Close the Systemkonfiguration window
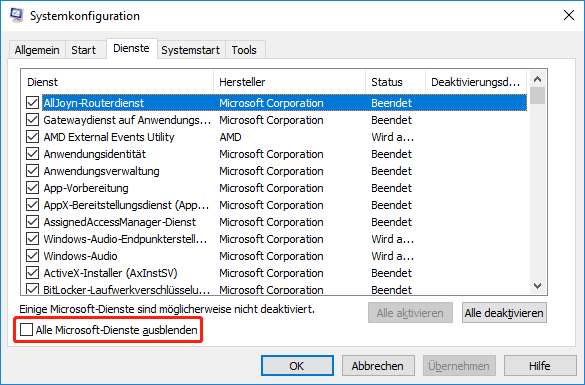Image resolution: width=585 pixels, height=385 pixels. 569,15
